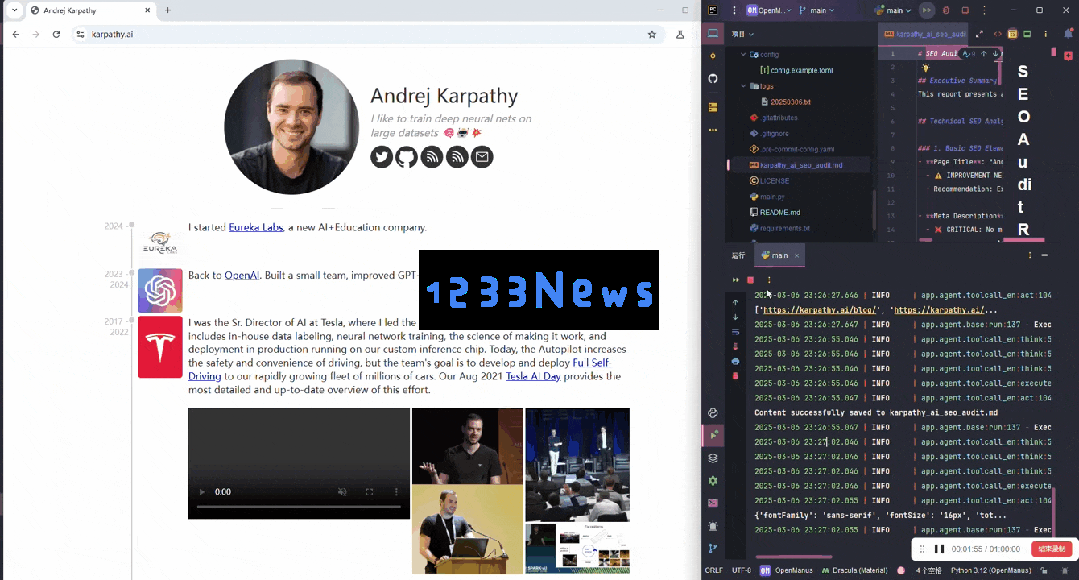Switch markdown editor to preview-only view
Viewport: 1079px width, 580px height.
(x=1027, y=34)
